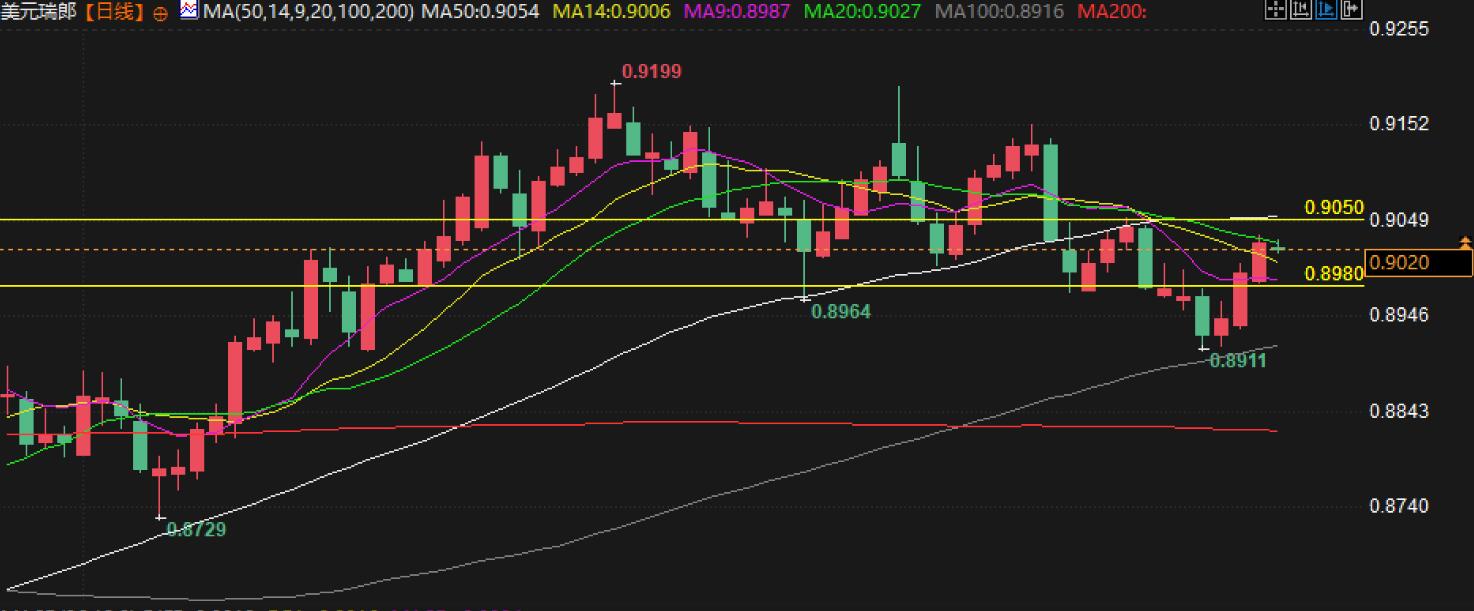Click the MA20:0.9027 green label
Viewport: 1474px width, 611px height.
coord(861,12)
